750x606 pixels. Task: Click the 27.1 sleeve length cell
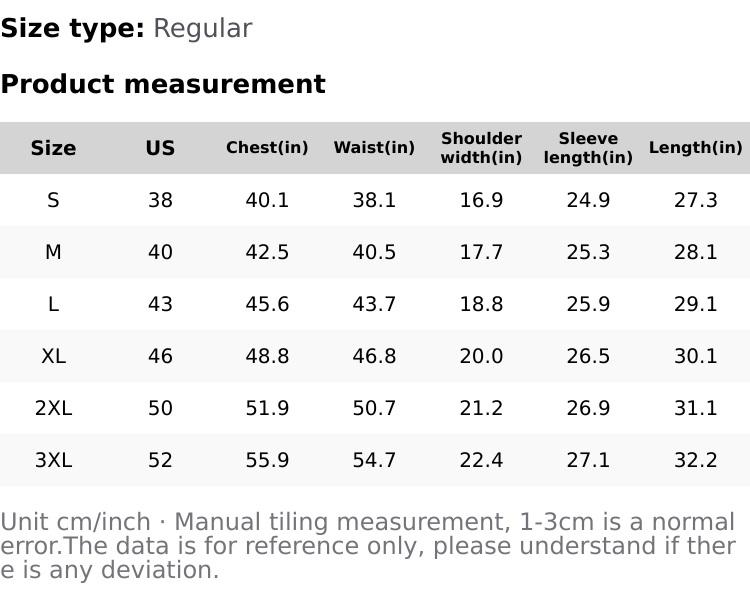pyautogui.click(x=588, y=460)
